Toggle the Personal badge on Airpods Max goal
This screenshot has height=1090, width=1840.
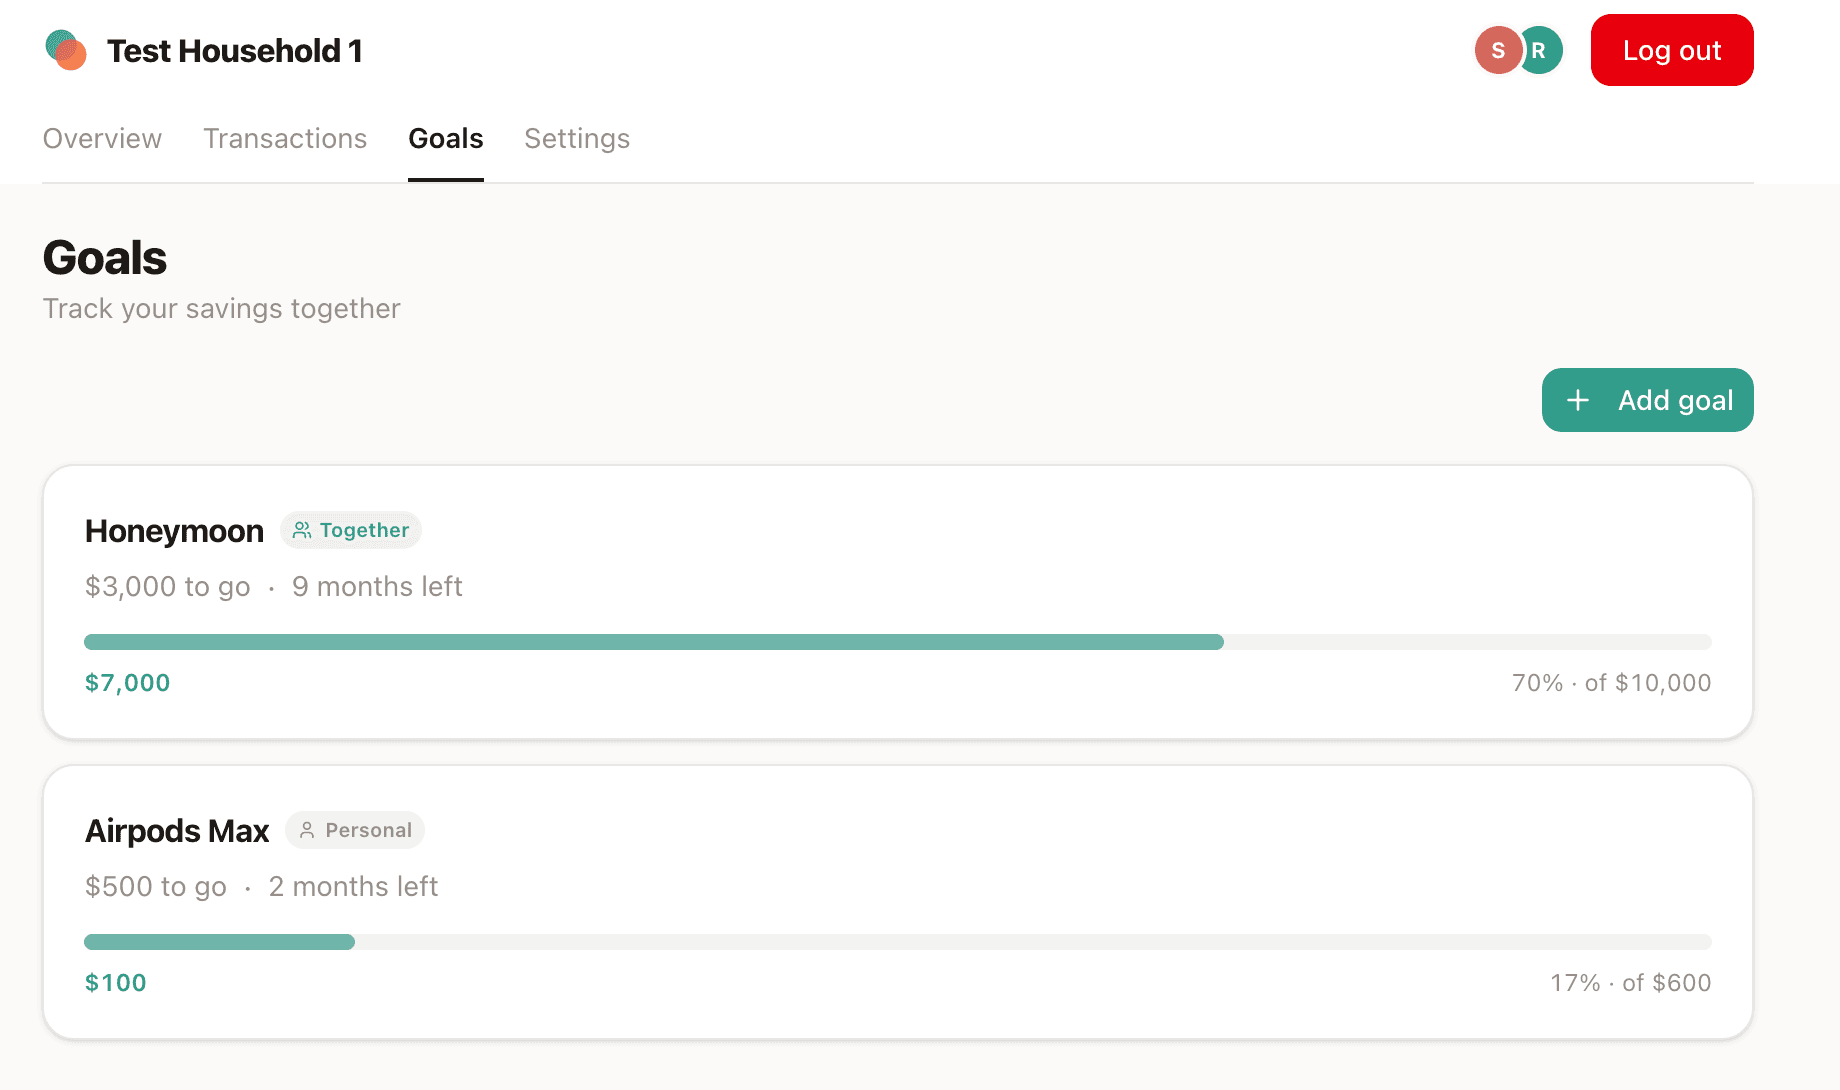[x=355, y=830]
